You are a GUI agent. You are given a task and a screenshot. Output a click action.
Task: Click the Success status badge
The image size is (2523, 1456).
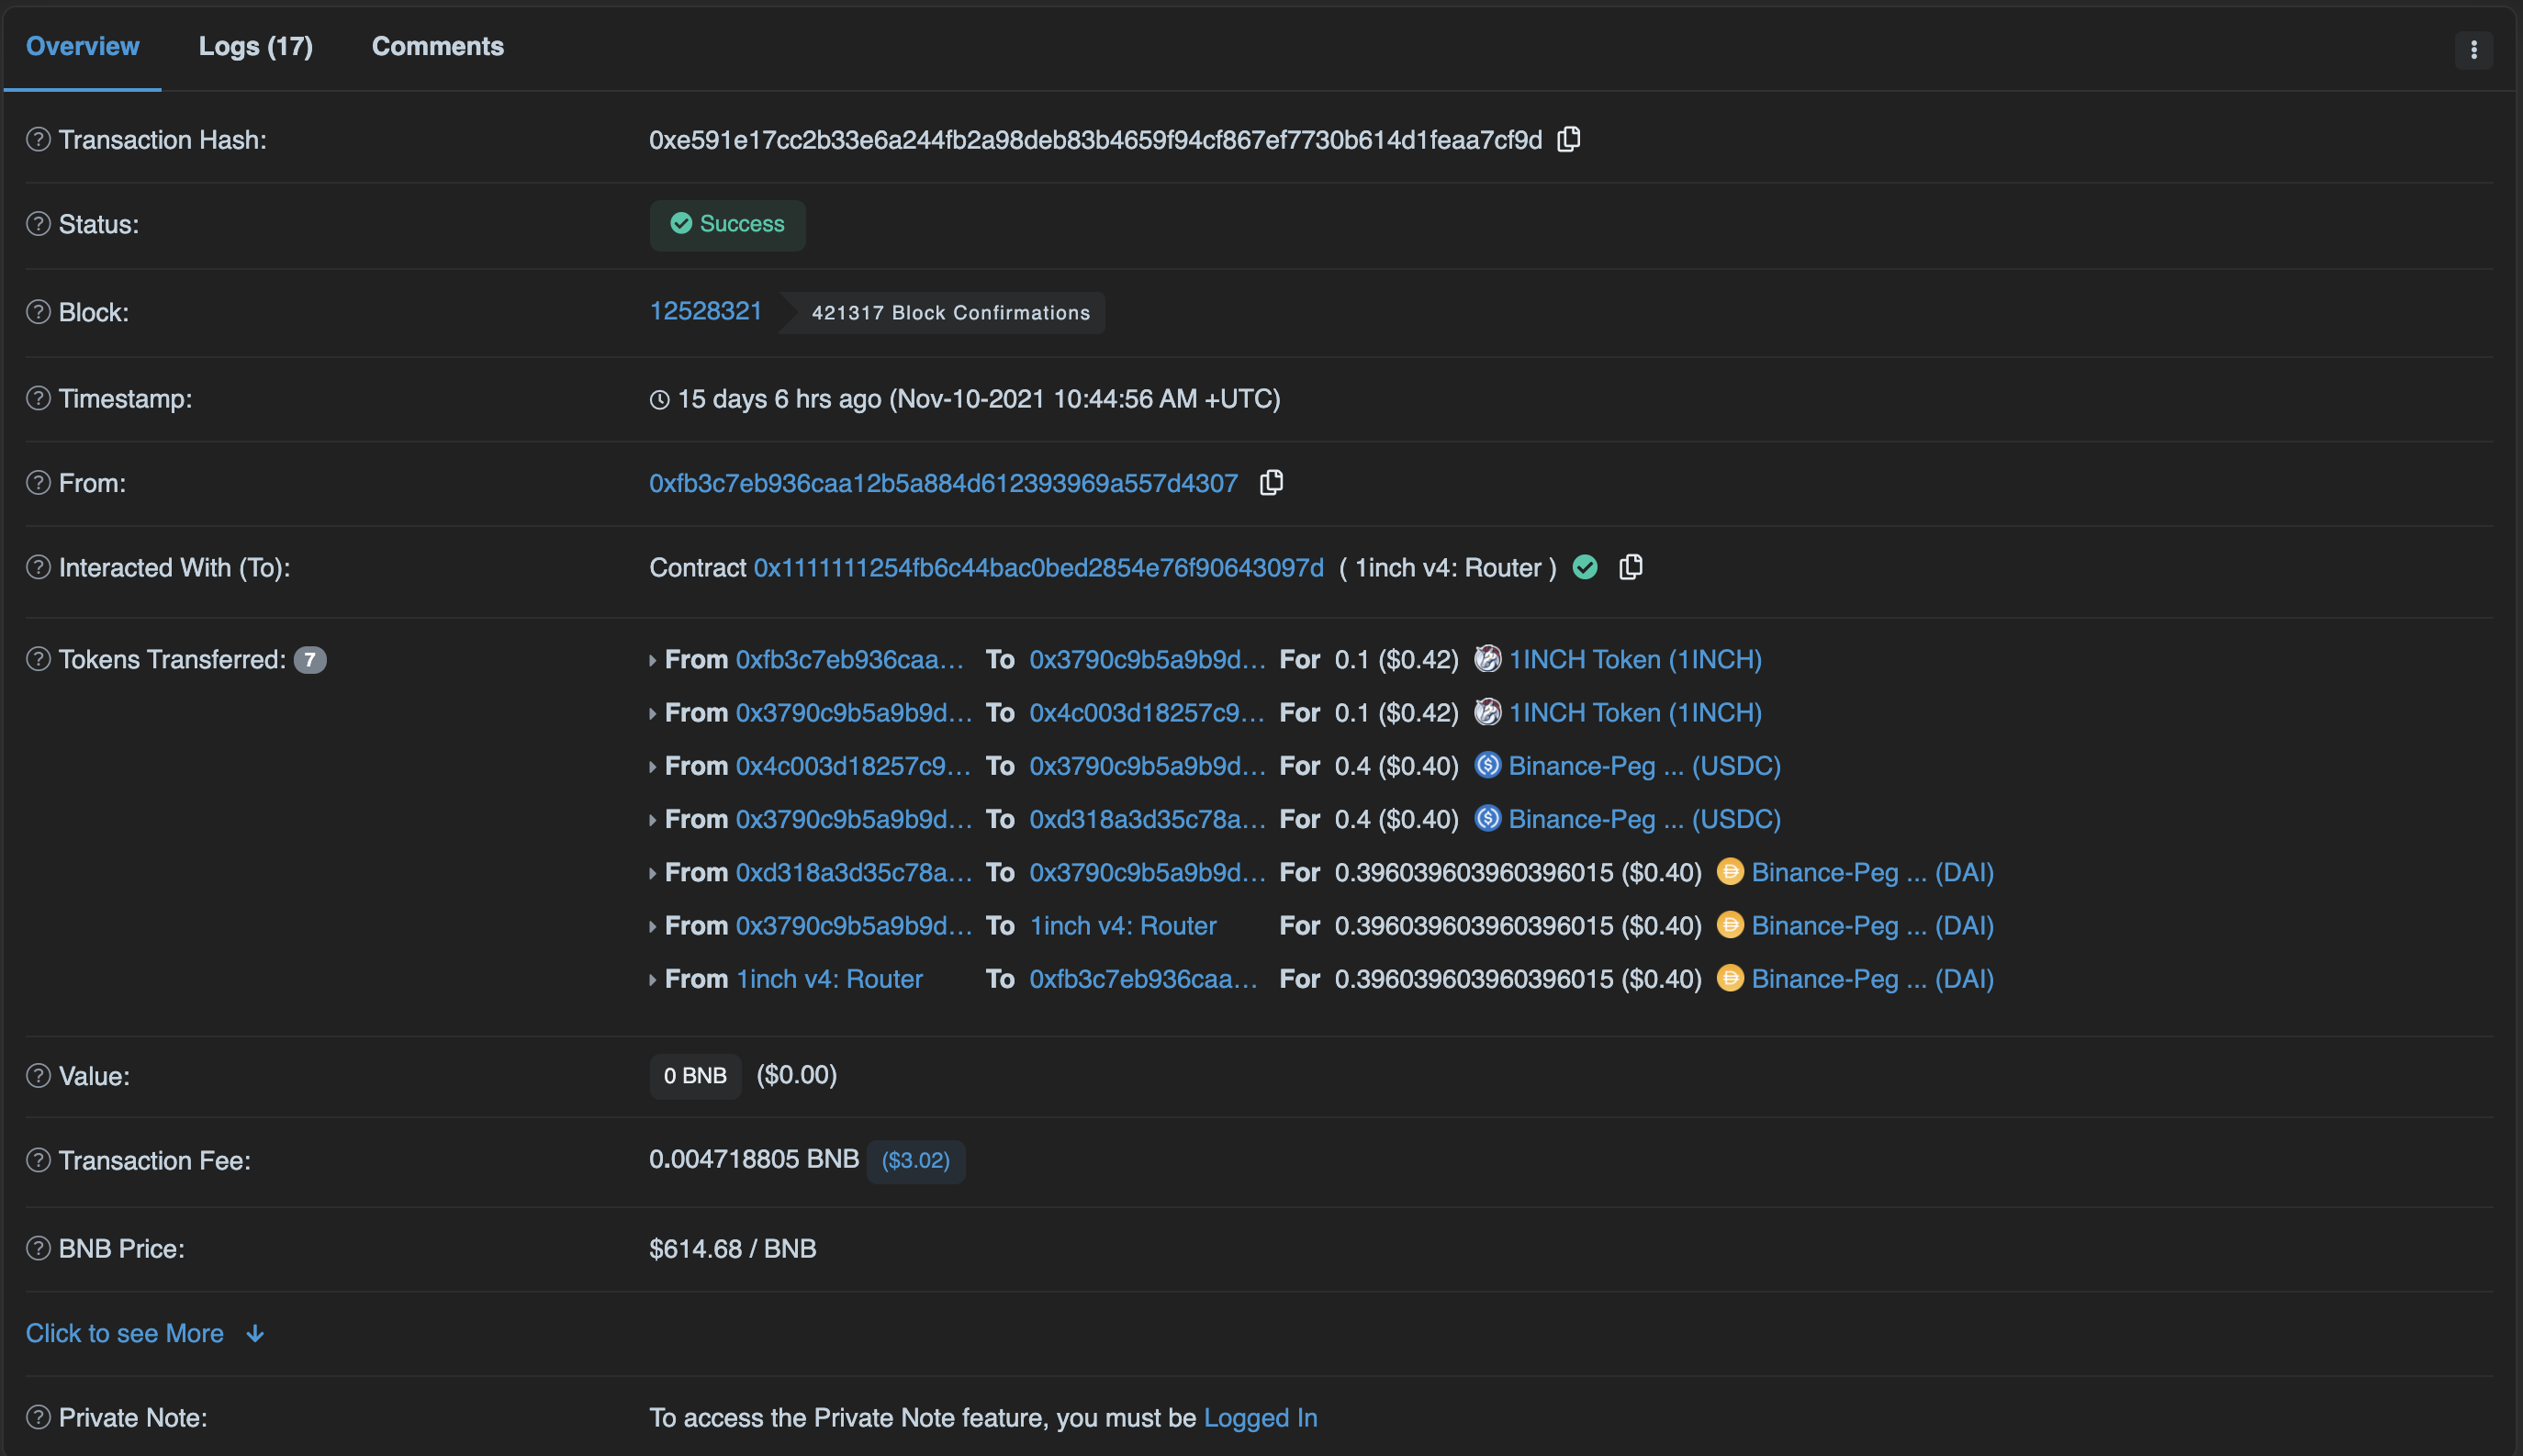(727, 224)
